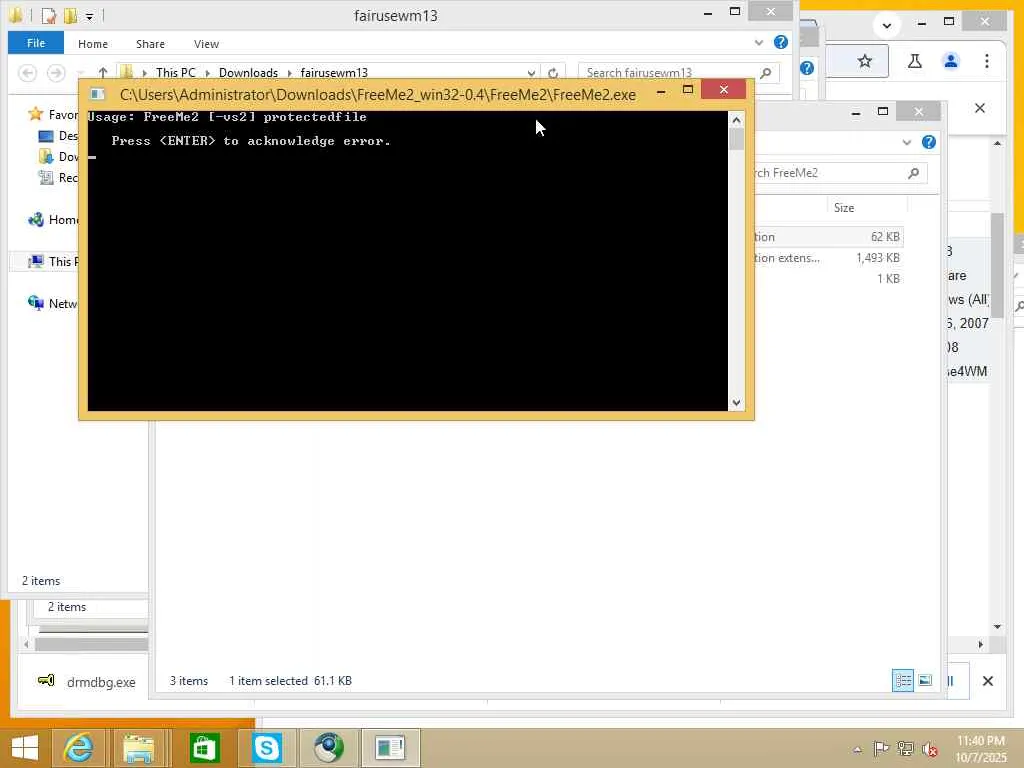1024x768 pixels.
Task: Bookmark page with browser star icon
Action: pyautogui.click(x=865, y=61)
